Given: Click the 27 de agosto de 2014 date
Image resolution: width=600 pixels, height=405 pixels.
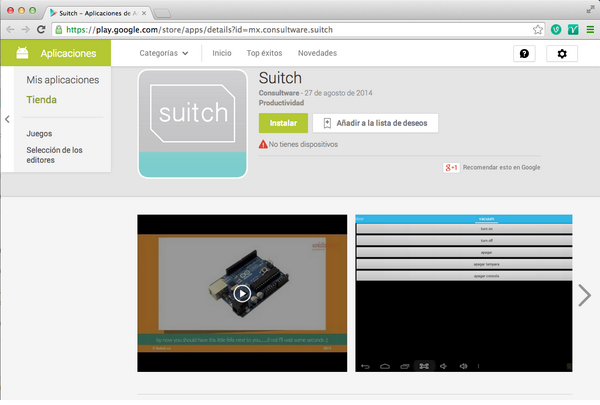Looking at the screenshot, I should pyautogui.click(x=338, y=93).
